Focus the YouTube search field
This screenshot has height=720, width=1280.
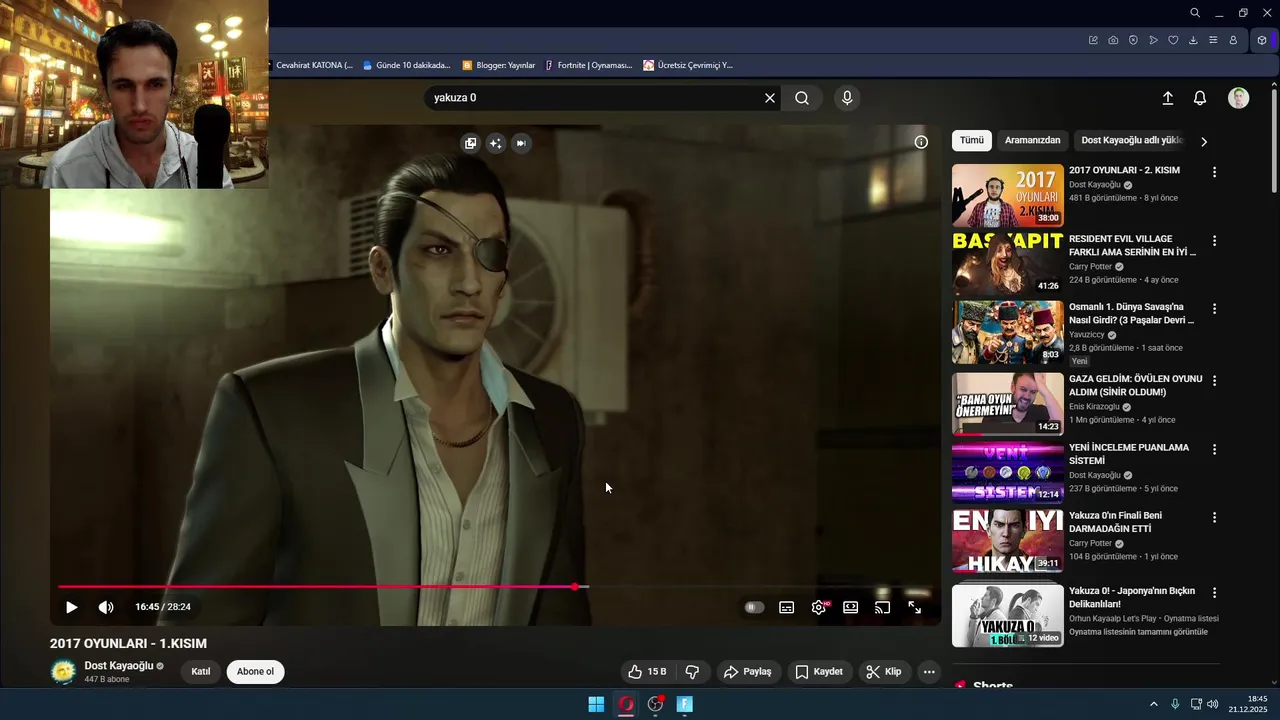point(595,98)
